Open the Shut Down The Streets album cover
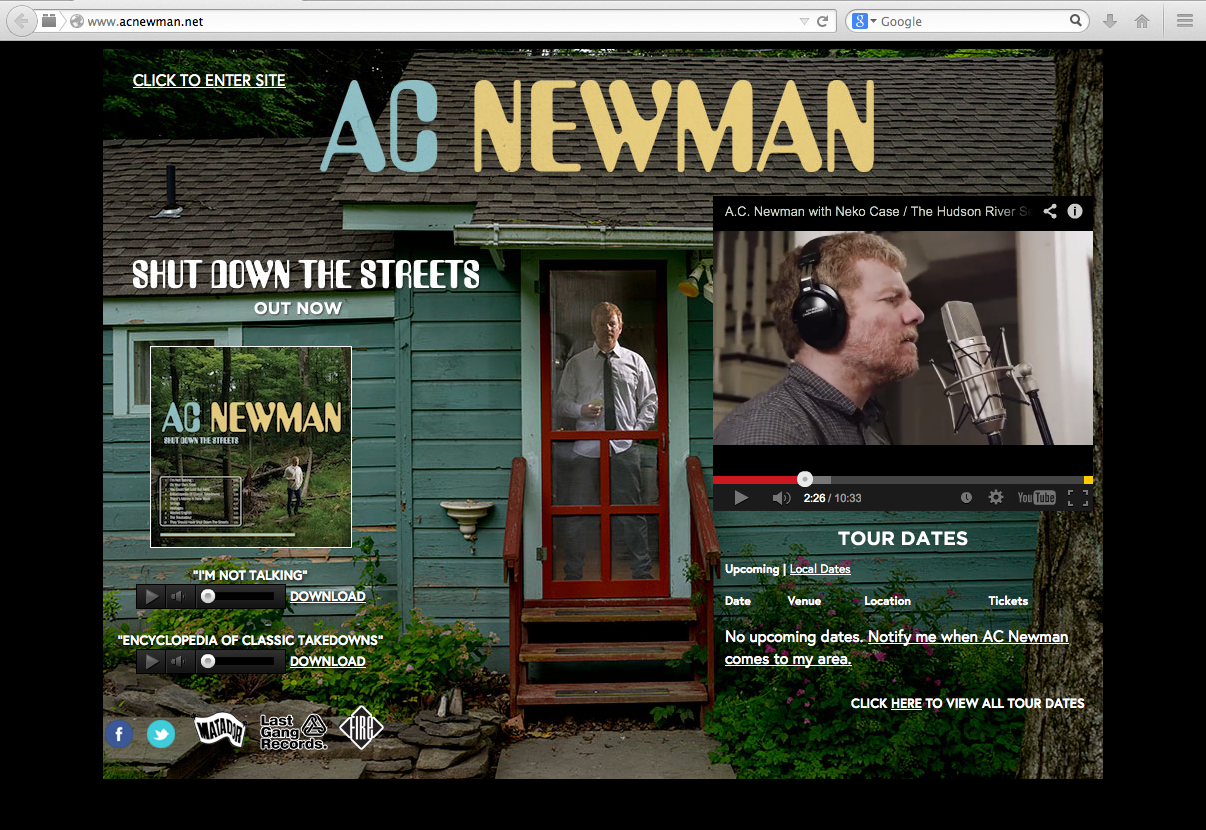This screenshot has width=1206, height=830. point(251,447)
